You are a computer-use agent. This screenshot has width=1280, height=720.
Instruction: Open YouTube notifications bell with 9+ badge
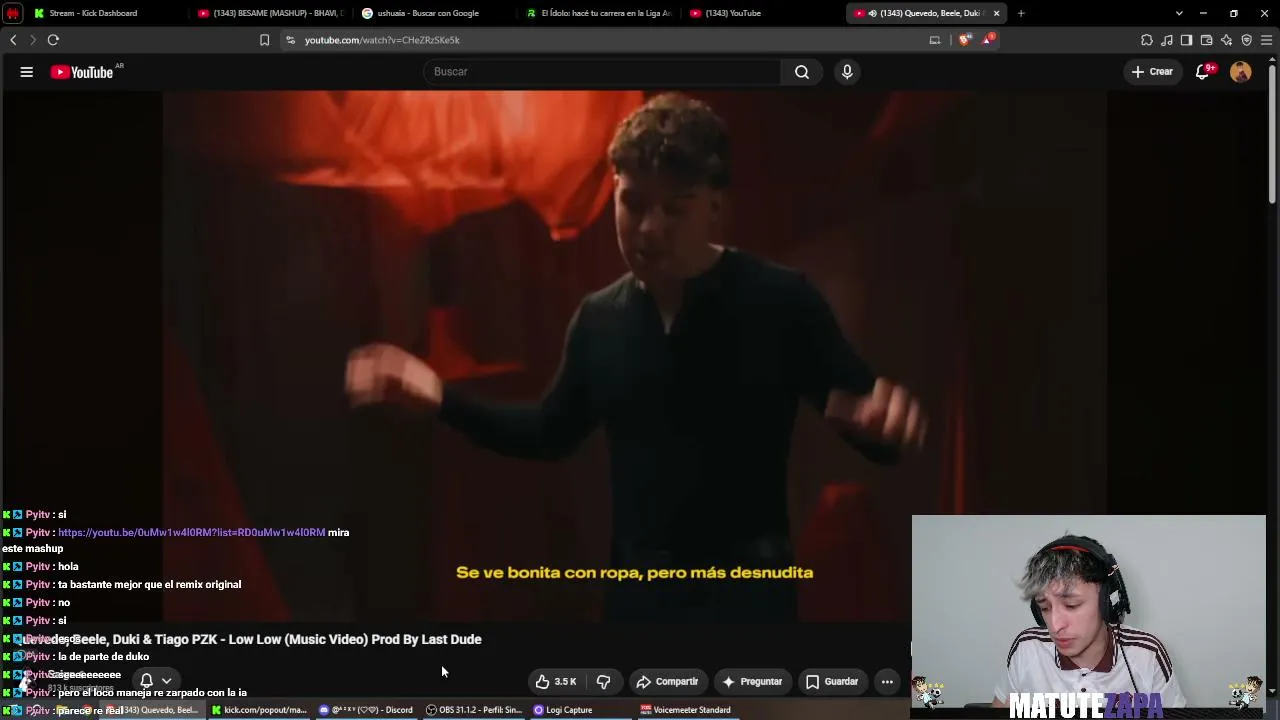[1204, 72]
